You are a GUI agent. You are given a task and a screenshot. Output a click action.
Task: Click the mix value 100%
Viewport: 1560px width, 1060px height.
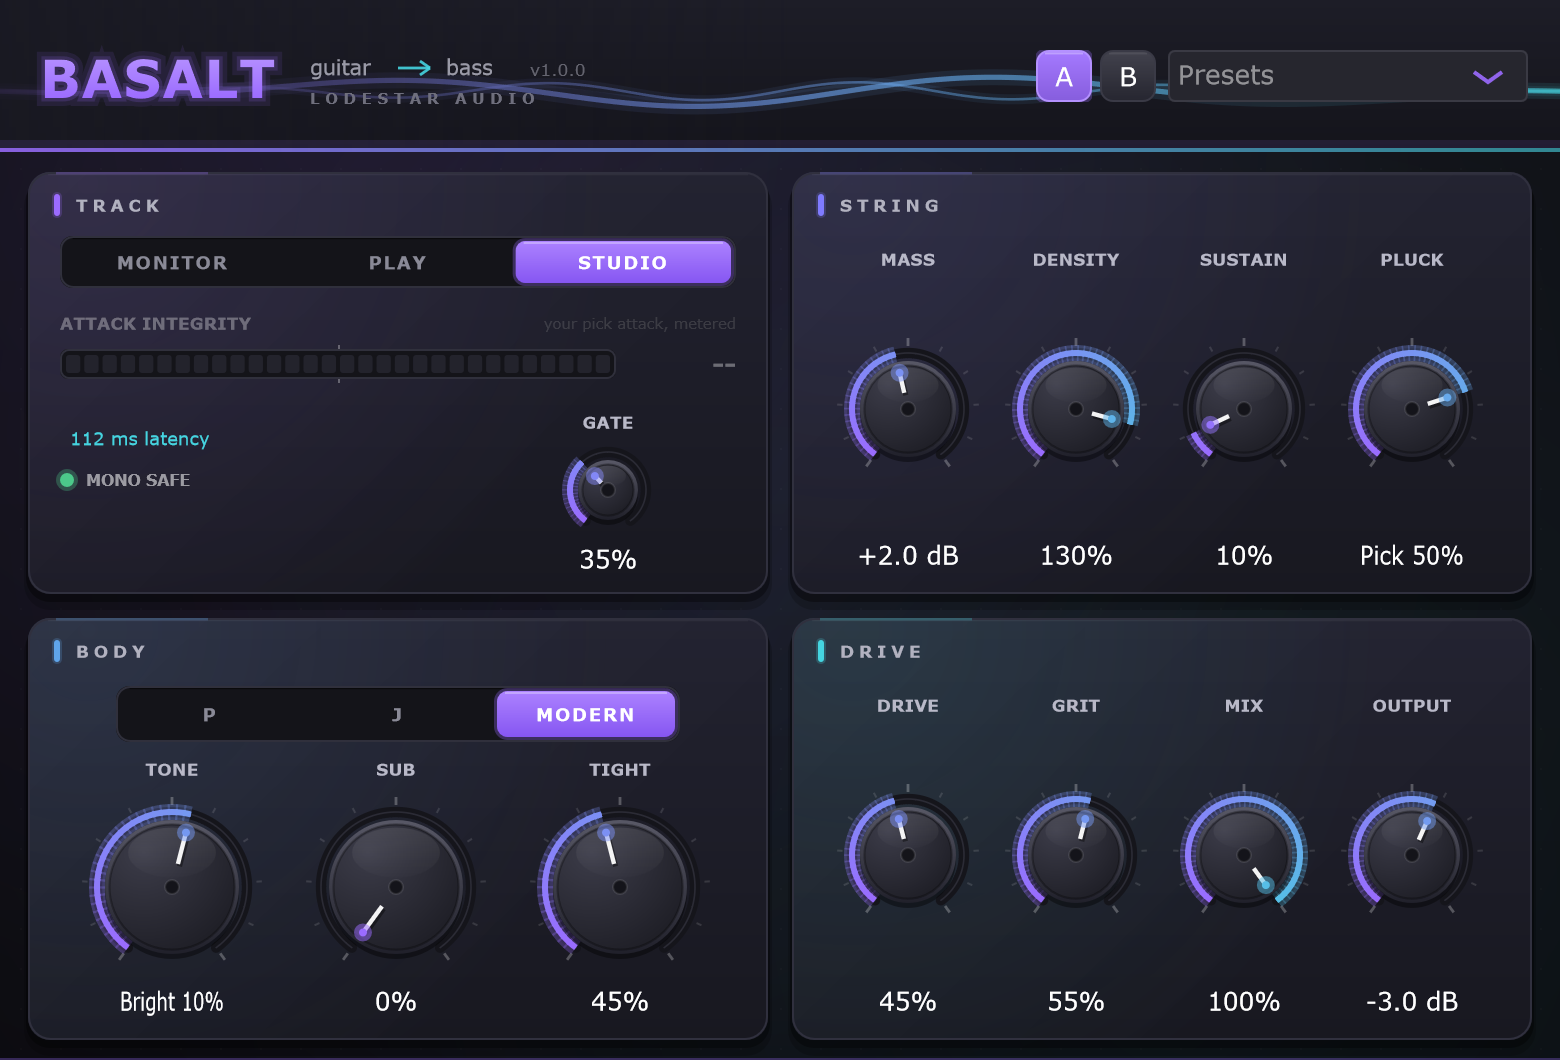tap(1244, 1001)
